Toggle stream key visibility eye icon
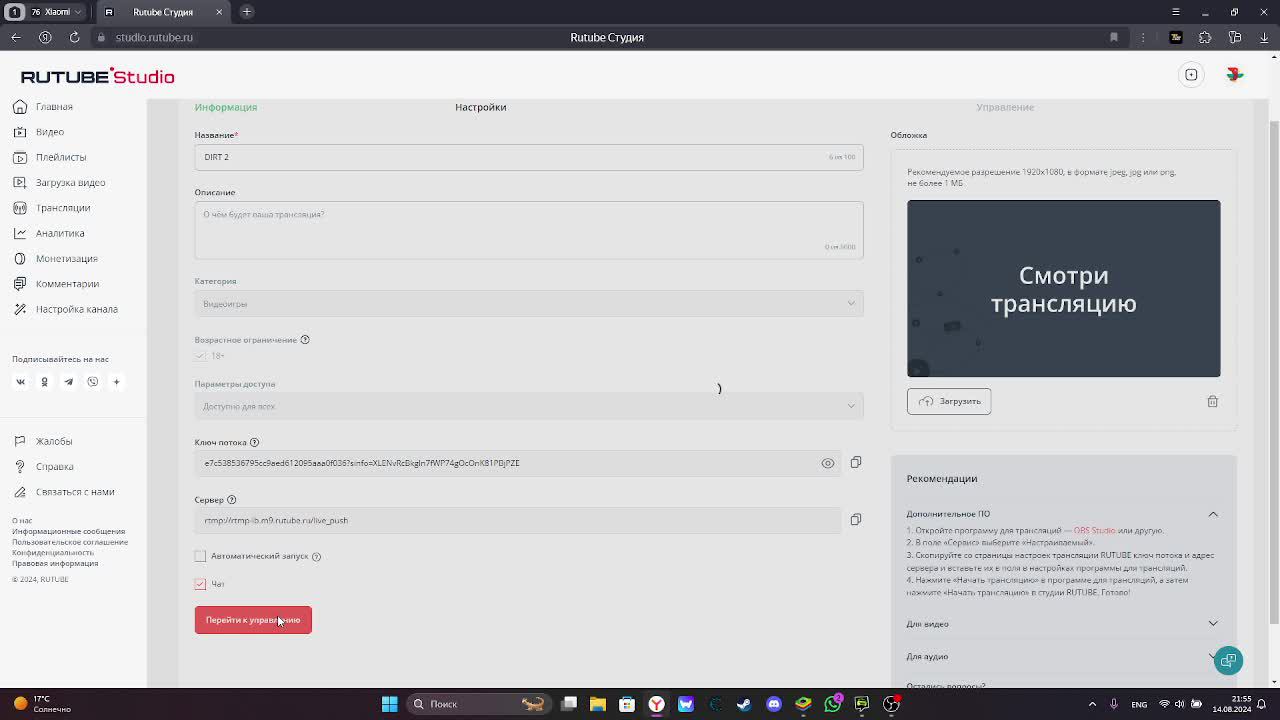This screenshot has height=720, width=1280. click(828, 463)
